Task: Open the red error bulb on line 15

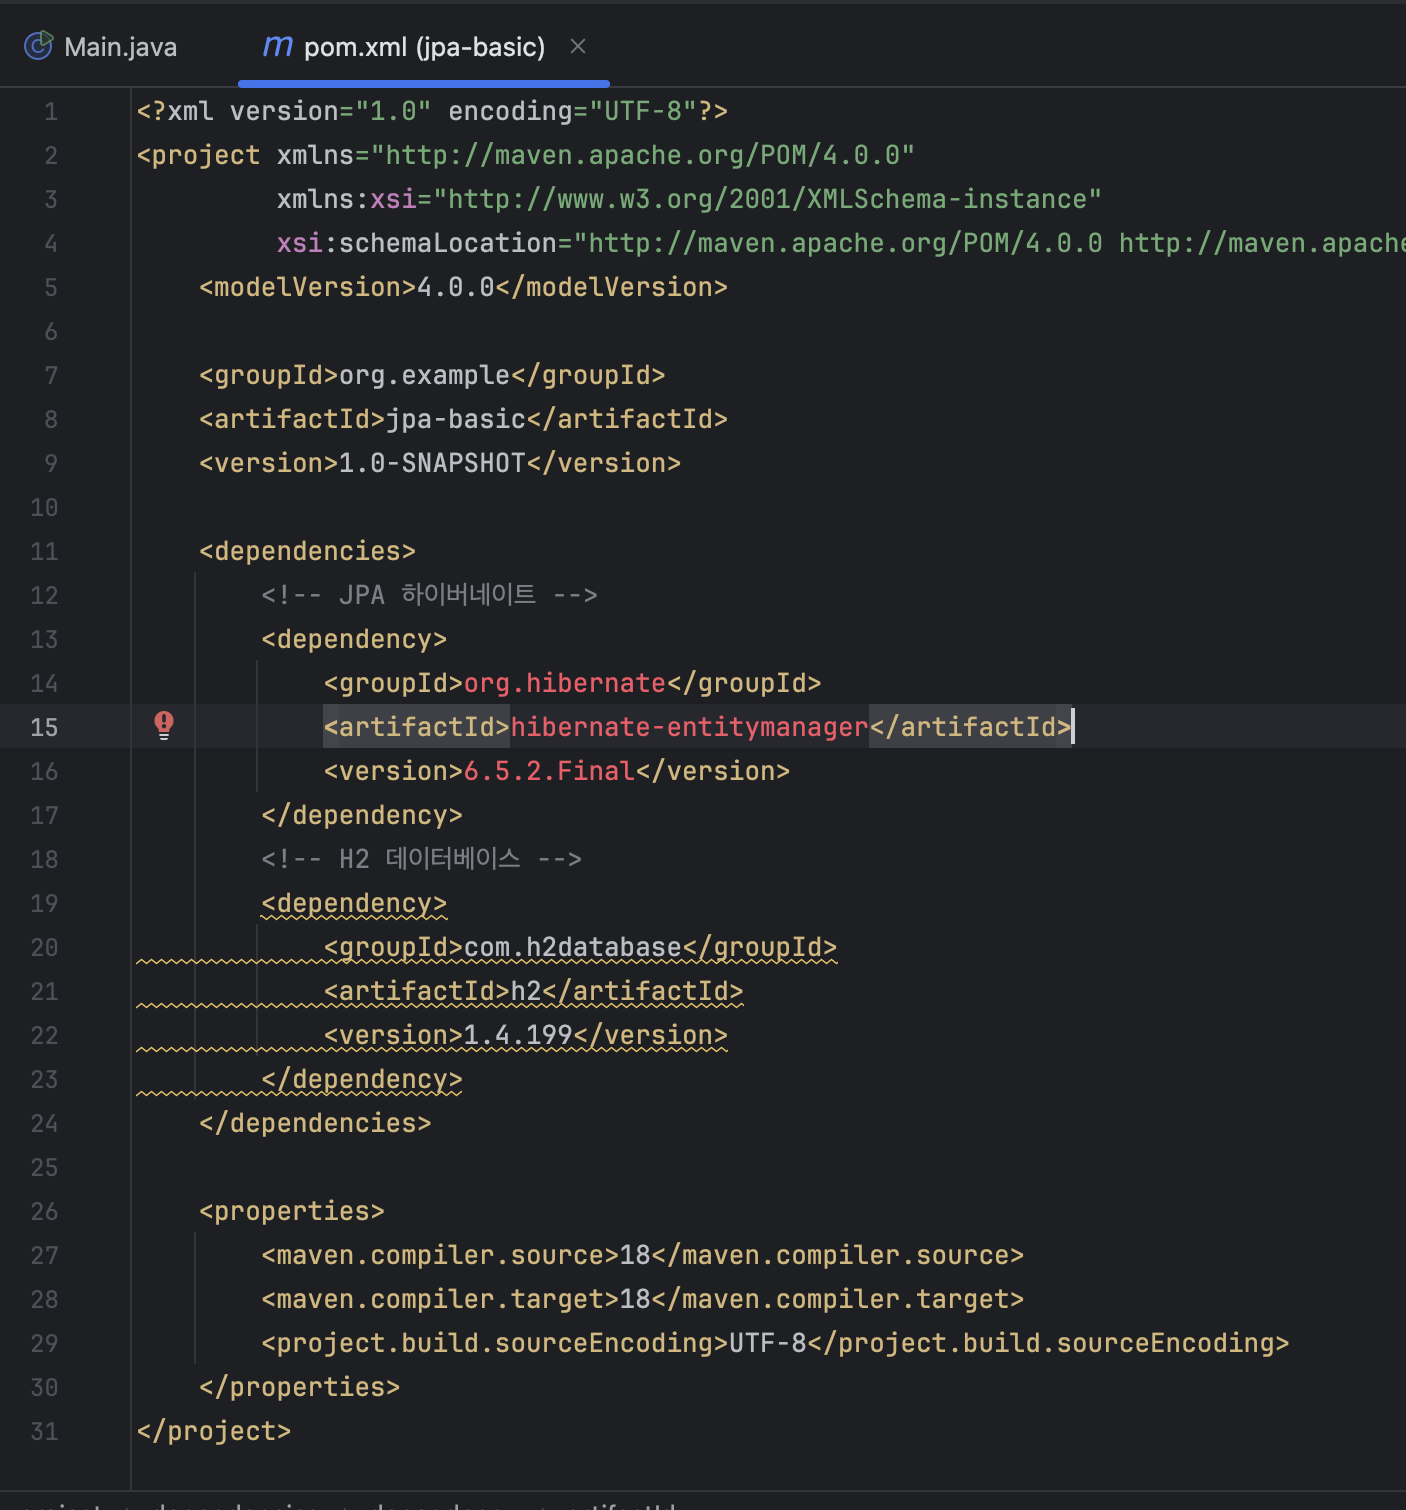Action: [x=164, y=725]
